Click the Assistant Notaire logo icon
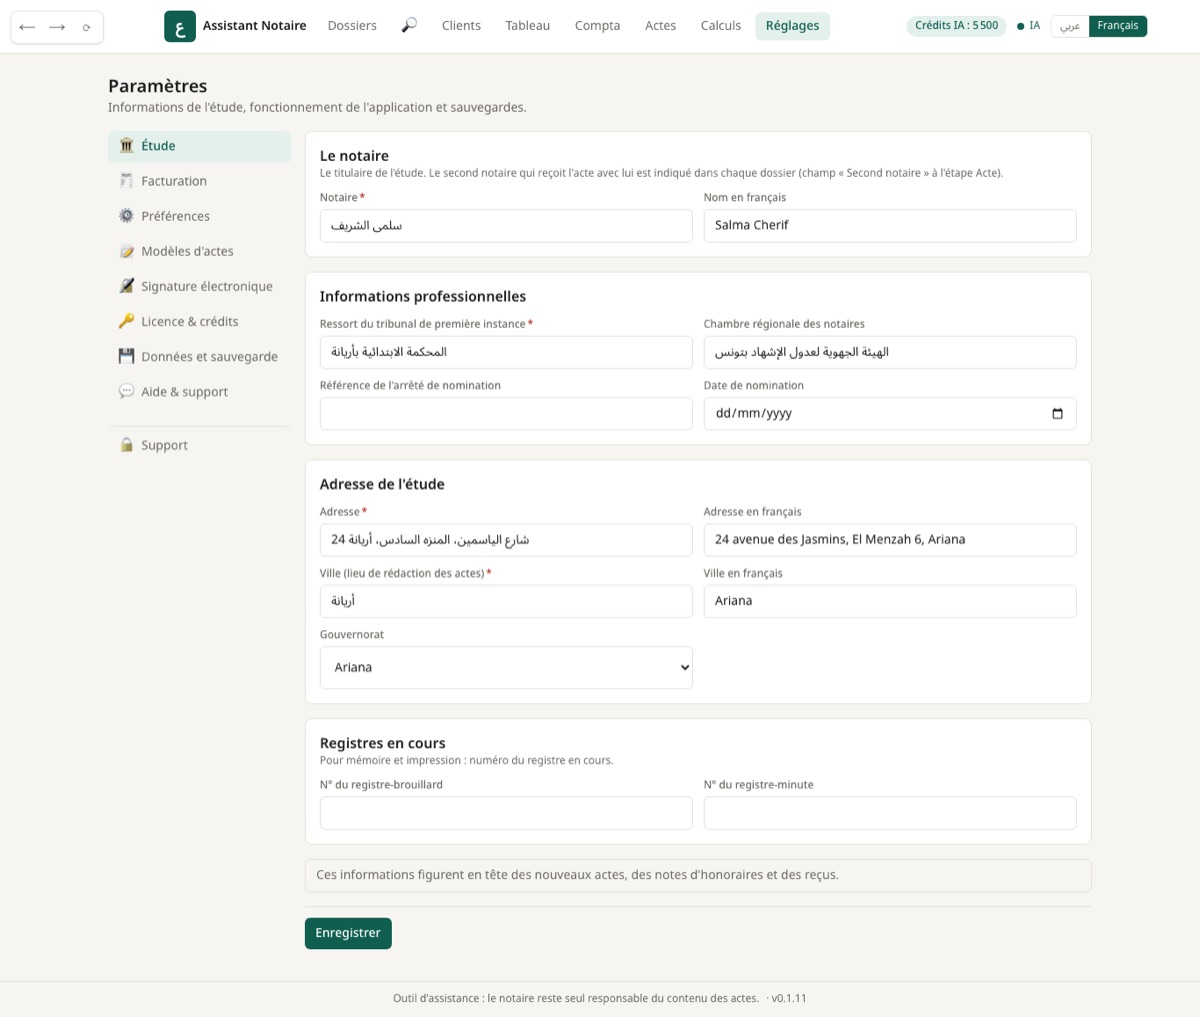Image resolution: width=1200 pixels, height=1017 pixels. tap(180, 26)
